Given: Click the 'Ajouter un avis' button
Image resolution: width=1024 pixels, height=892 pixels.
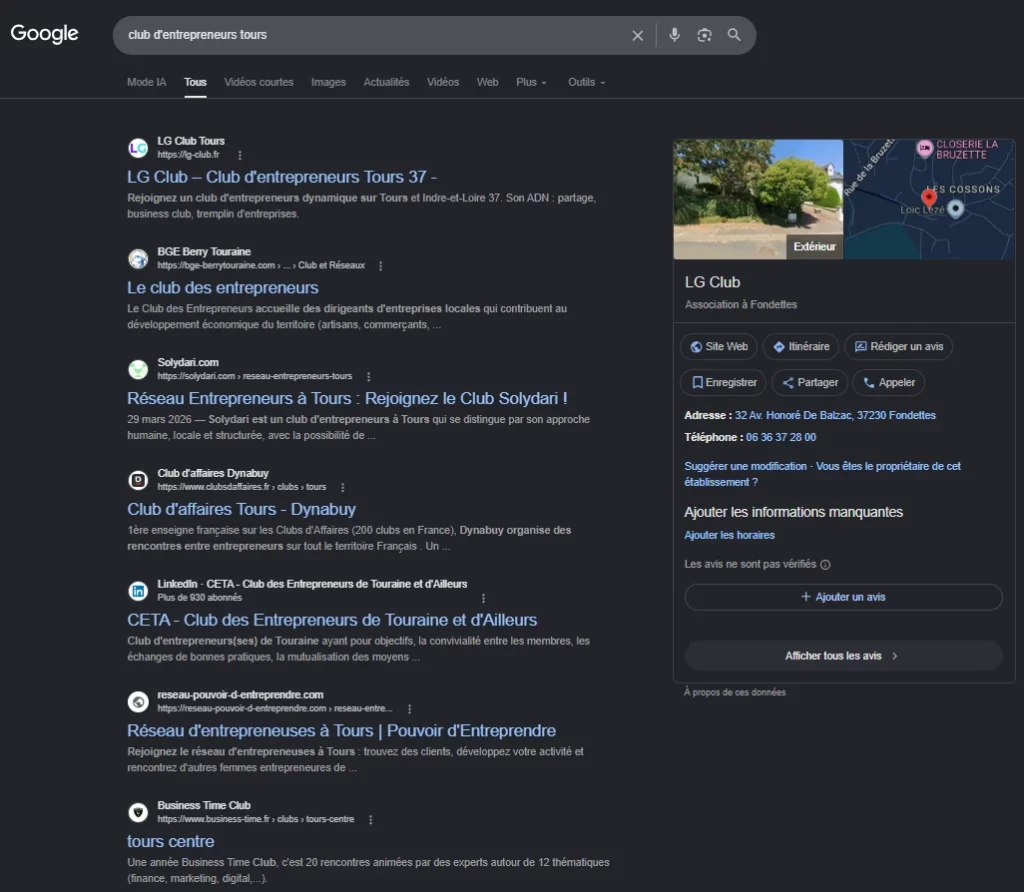Looking at the screenshot, I should (843, 597).
